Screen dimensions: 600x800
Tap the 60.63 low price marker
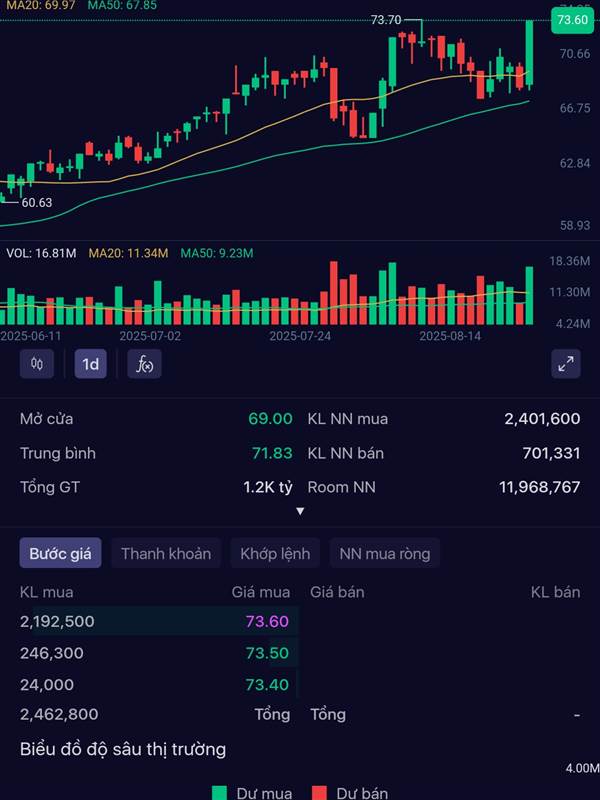point(37,203)
